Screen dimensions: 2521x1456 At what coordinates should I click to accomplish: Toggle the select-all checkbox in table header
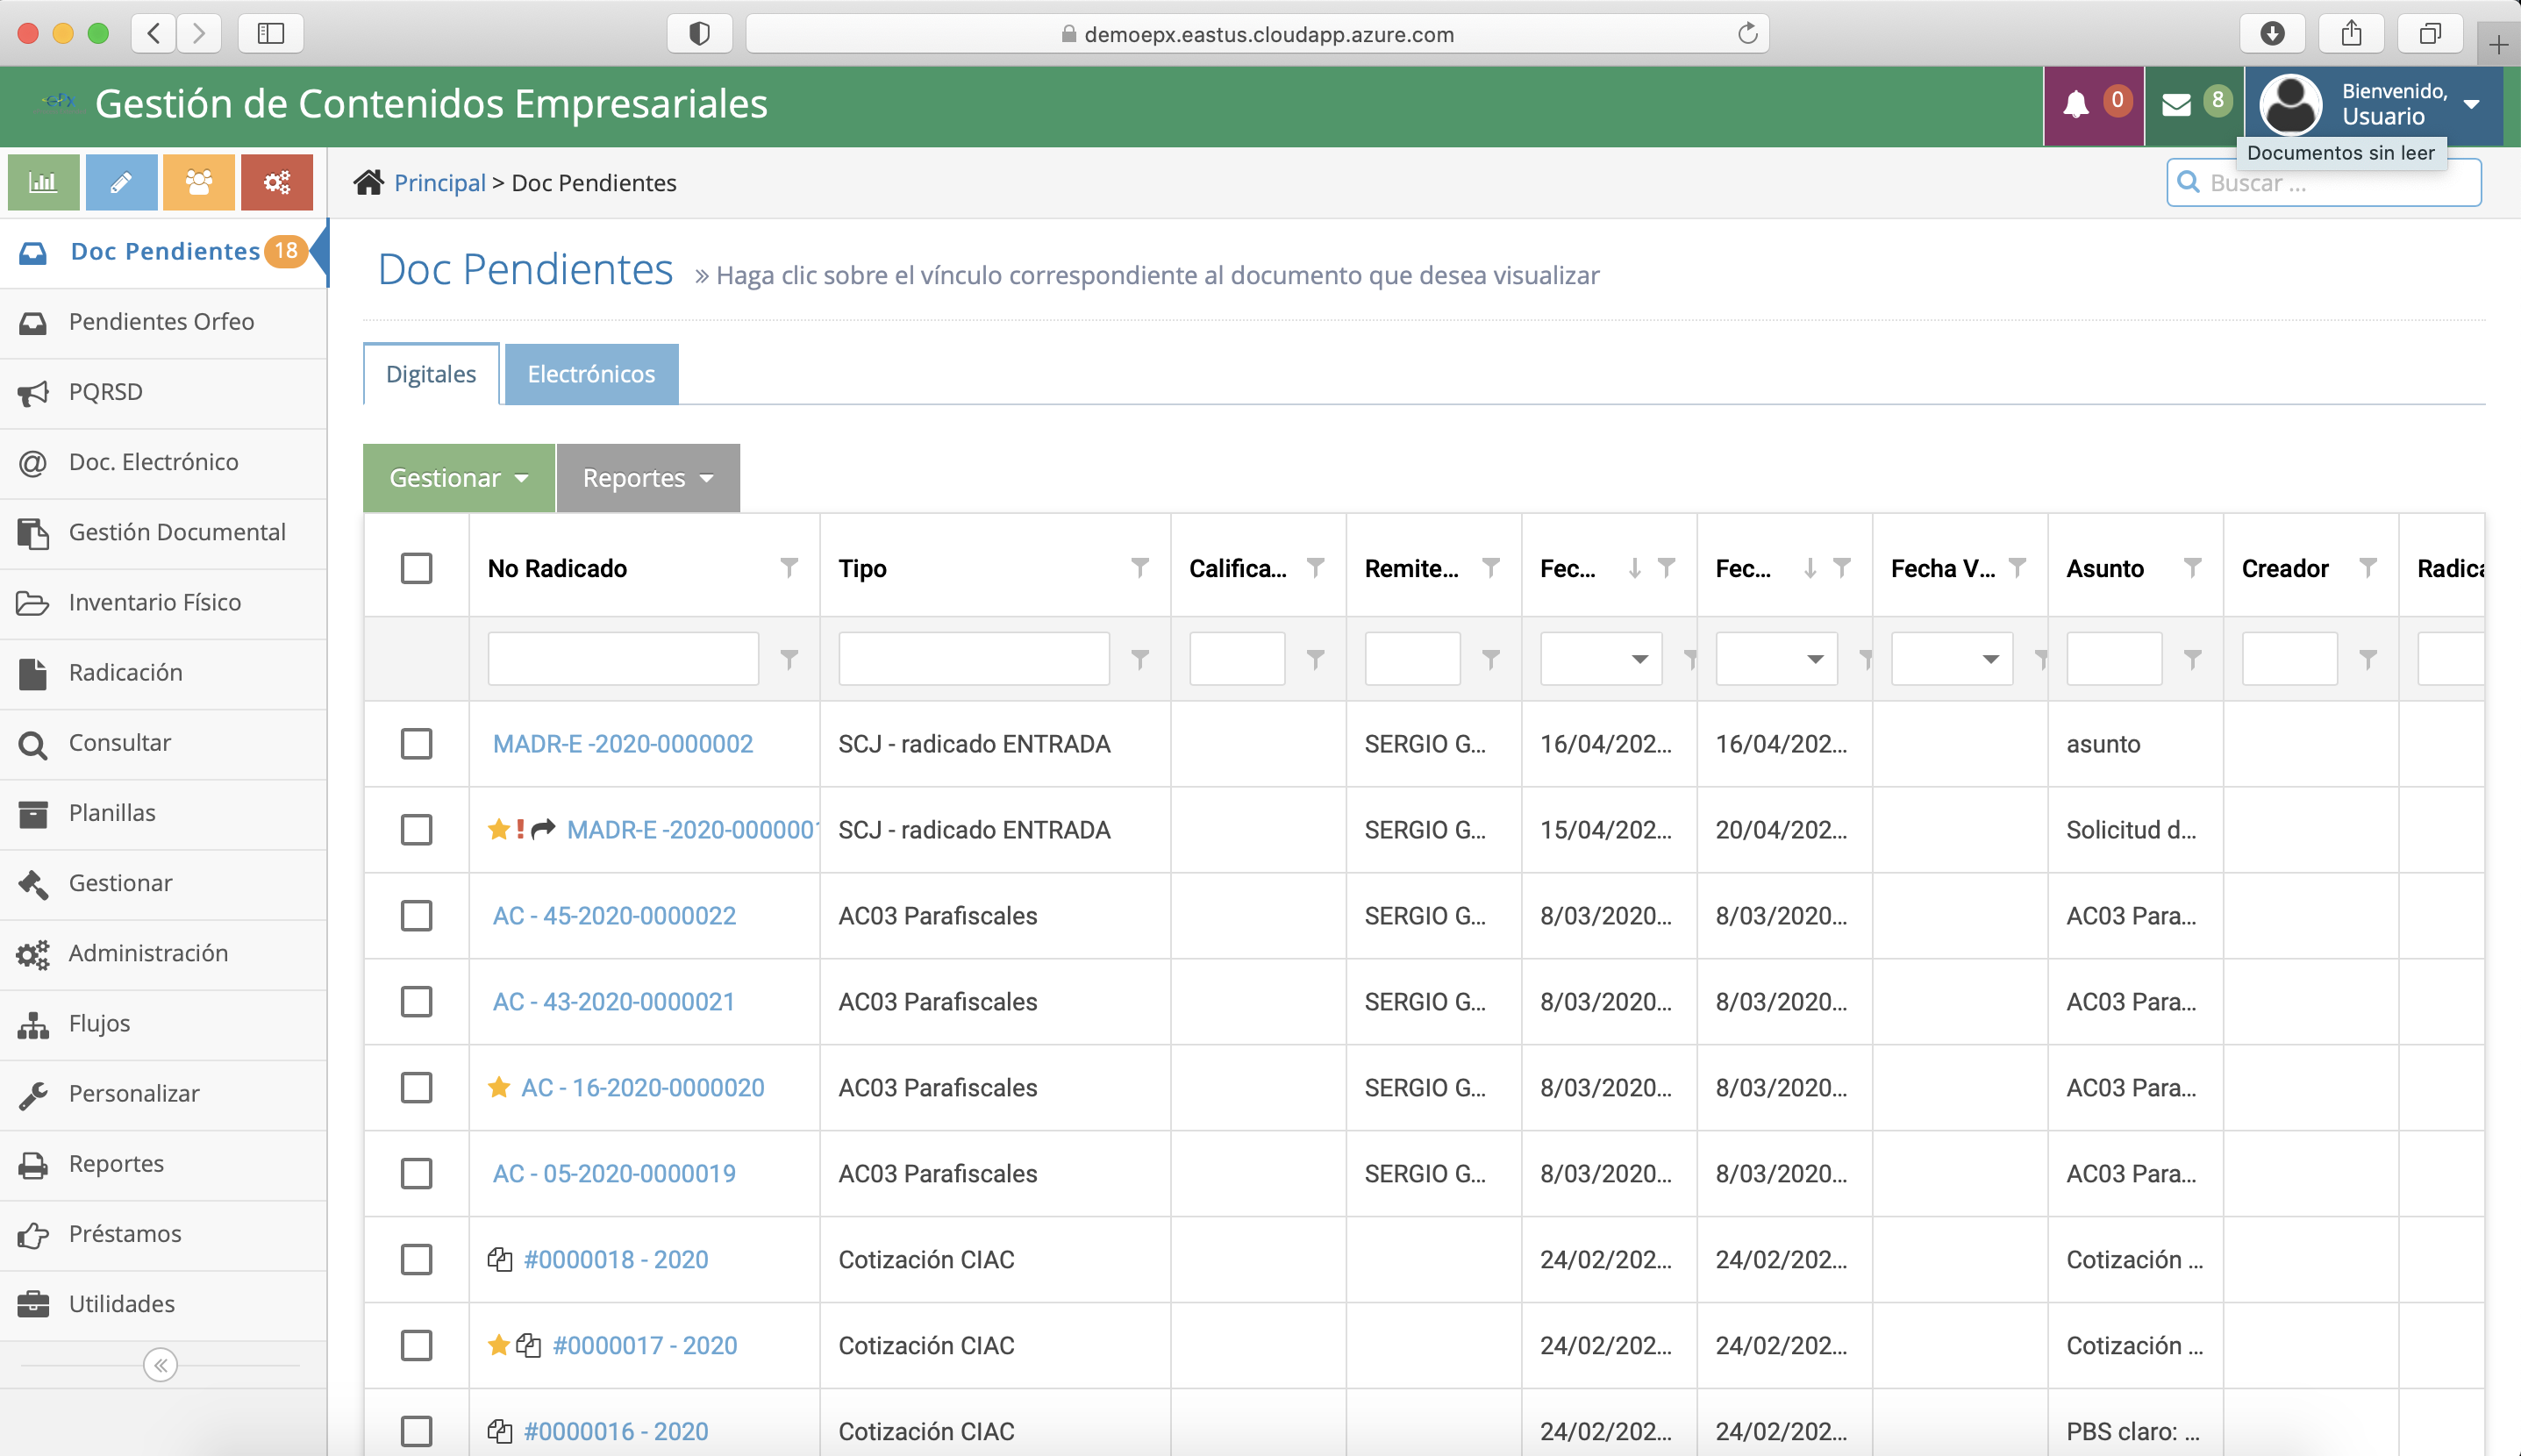pos(416,568)
